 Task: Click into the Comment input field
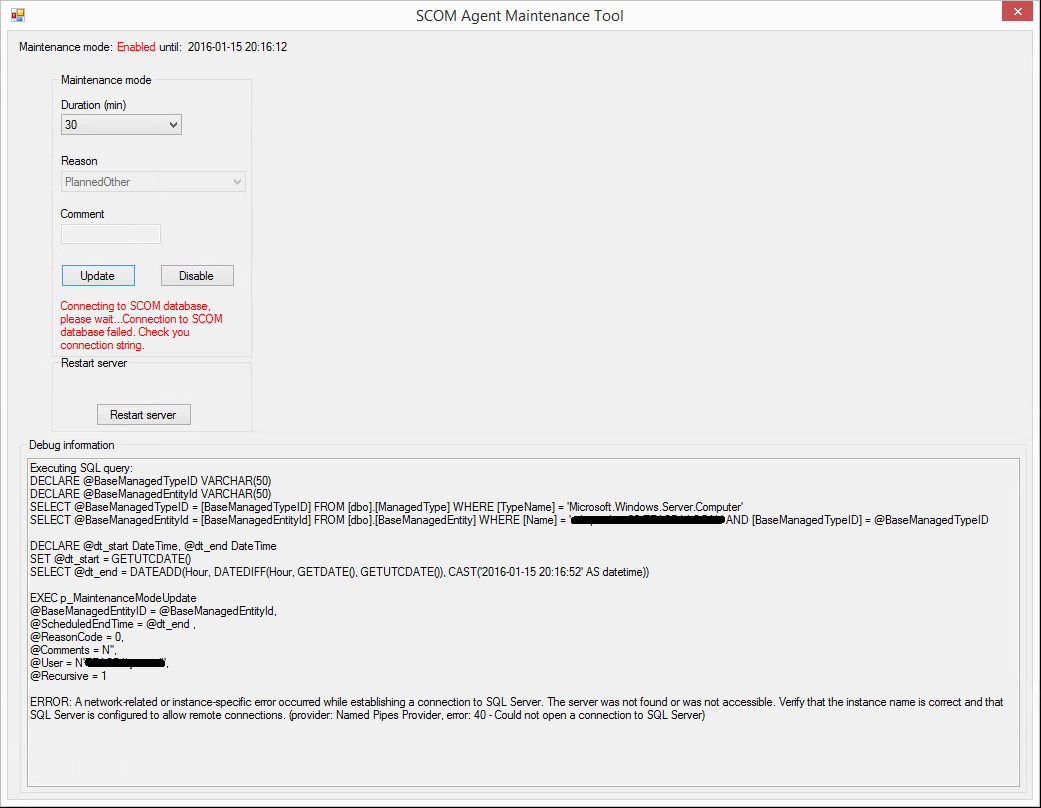[x=111, y=234]
